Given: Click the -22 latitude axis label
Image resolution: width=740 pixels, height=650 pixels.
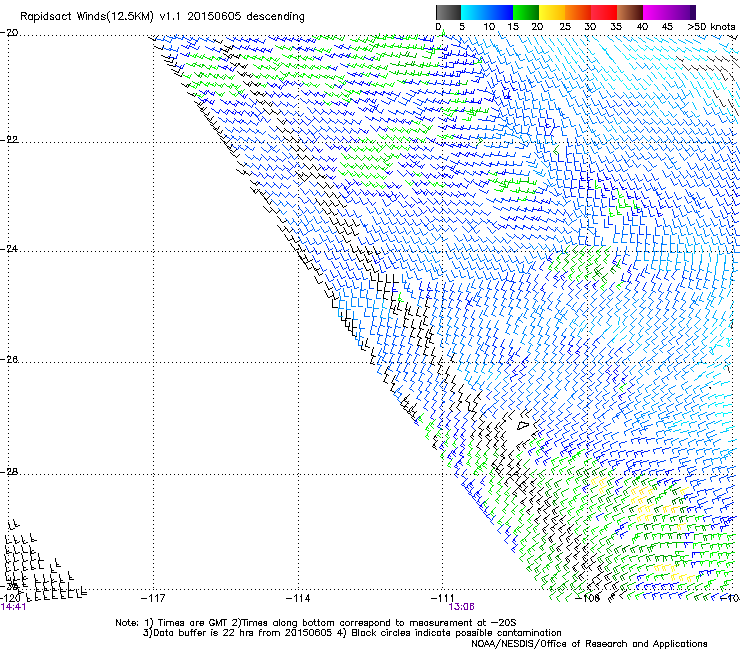Looking at the screenshot, I should pos(9,140).
